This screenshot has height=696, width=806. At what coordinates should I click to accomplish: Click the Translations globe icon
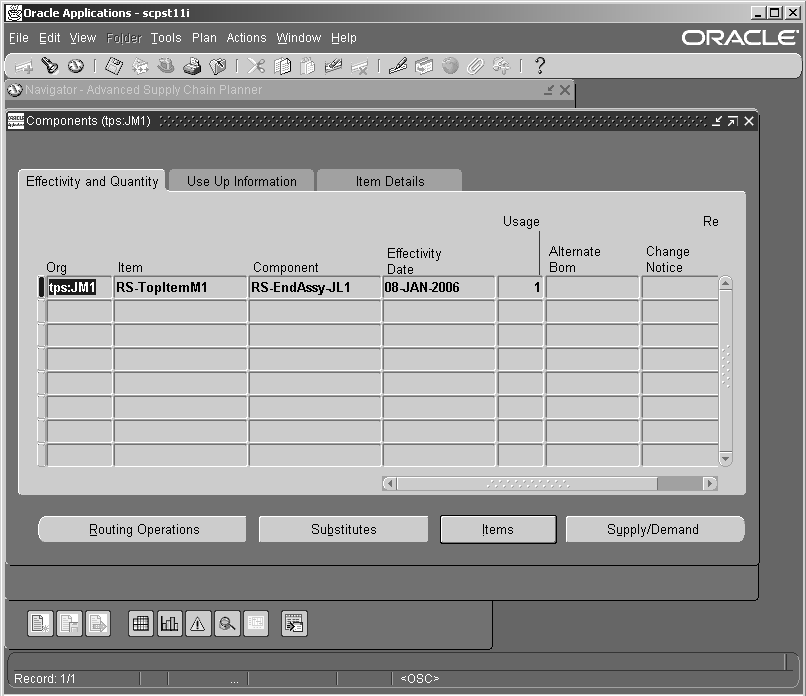[450, 66]
